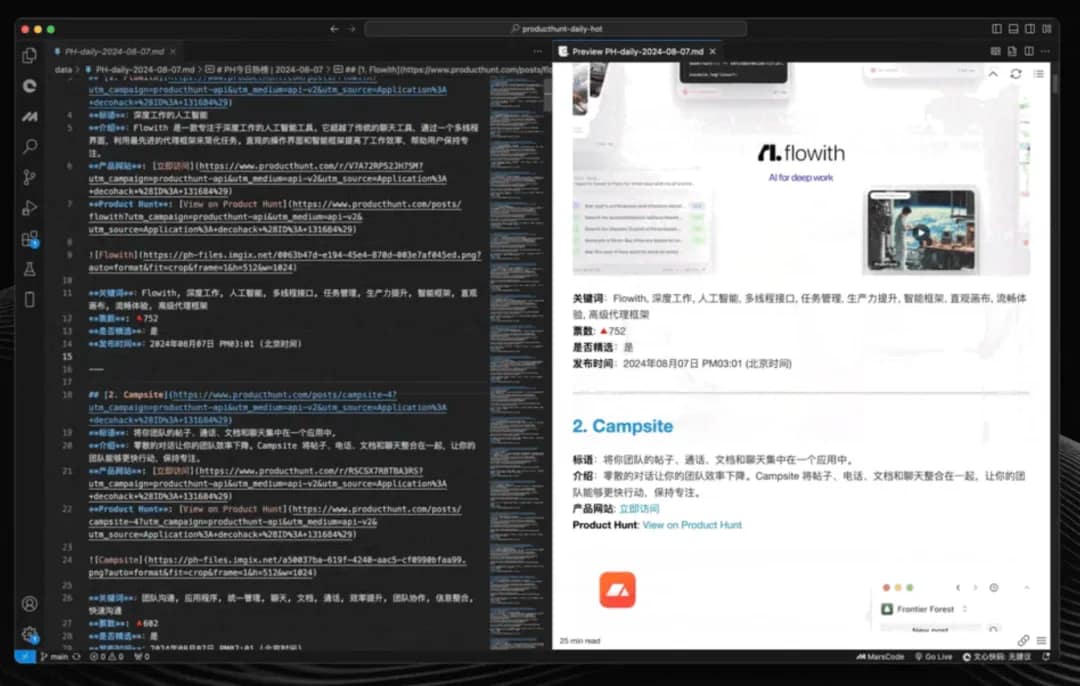Screen dimensions: 1080x686
Task: Open the Explorer view in activity bar
Action: (x=30, y=55)
